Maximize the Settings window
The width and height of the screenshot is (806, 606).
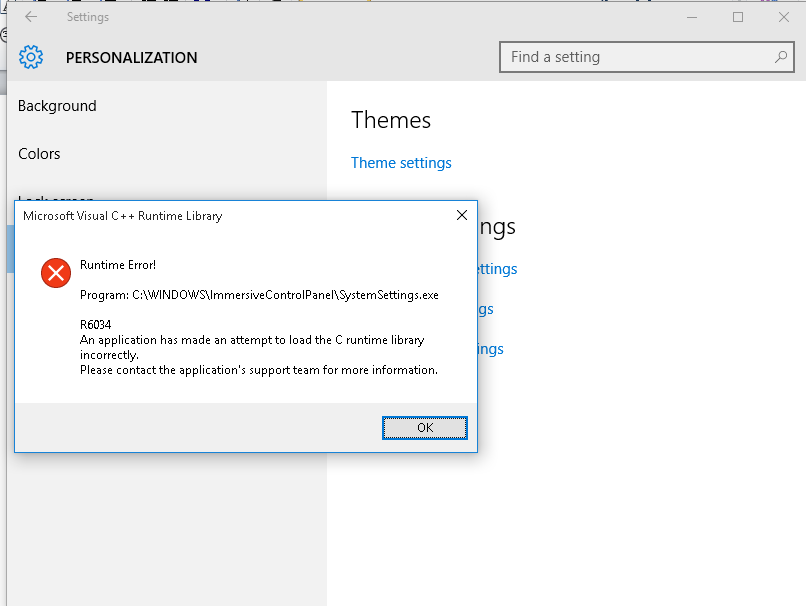coord(738,17)
